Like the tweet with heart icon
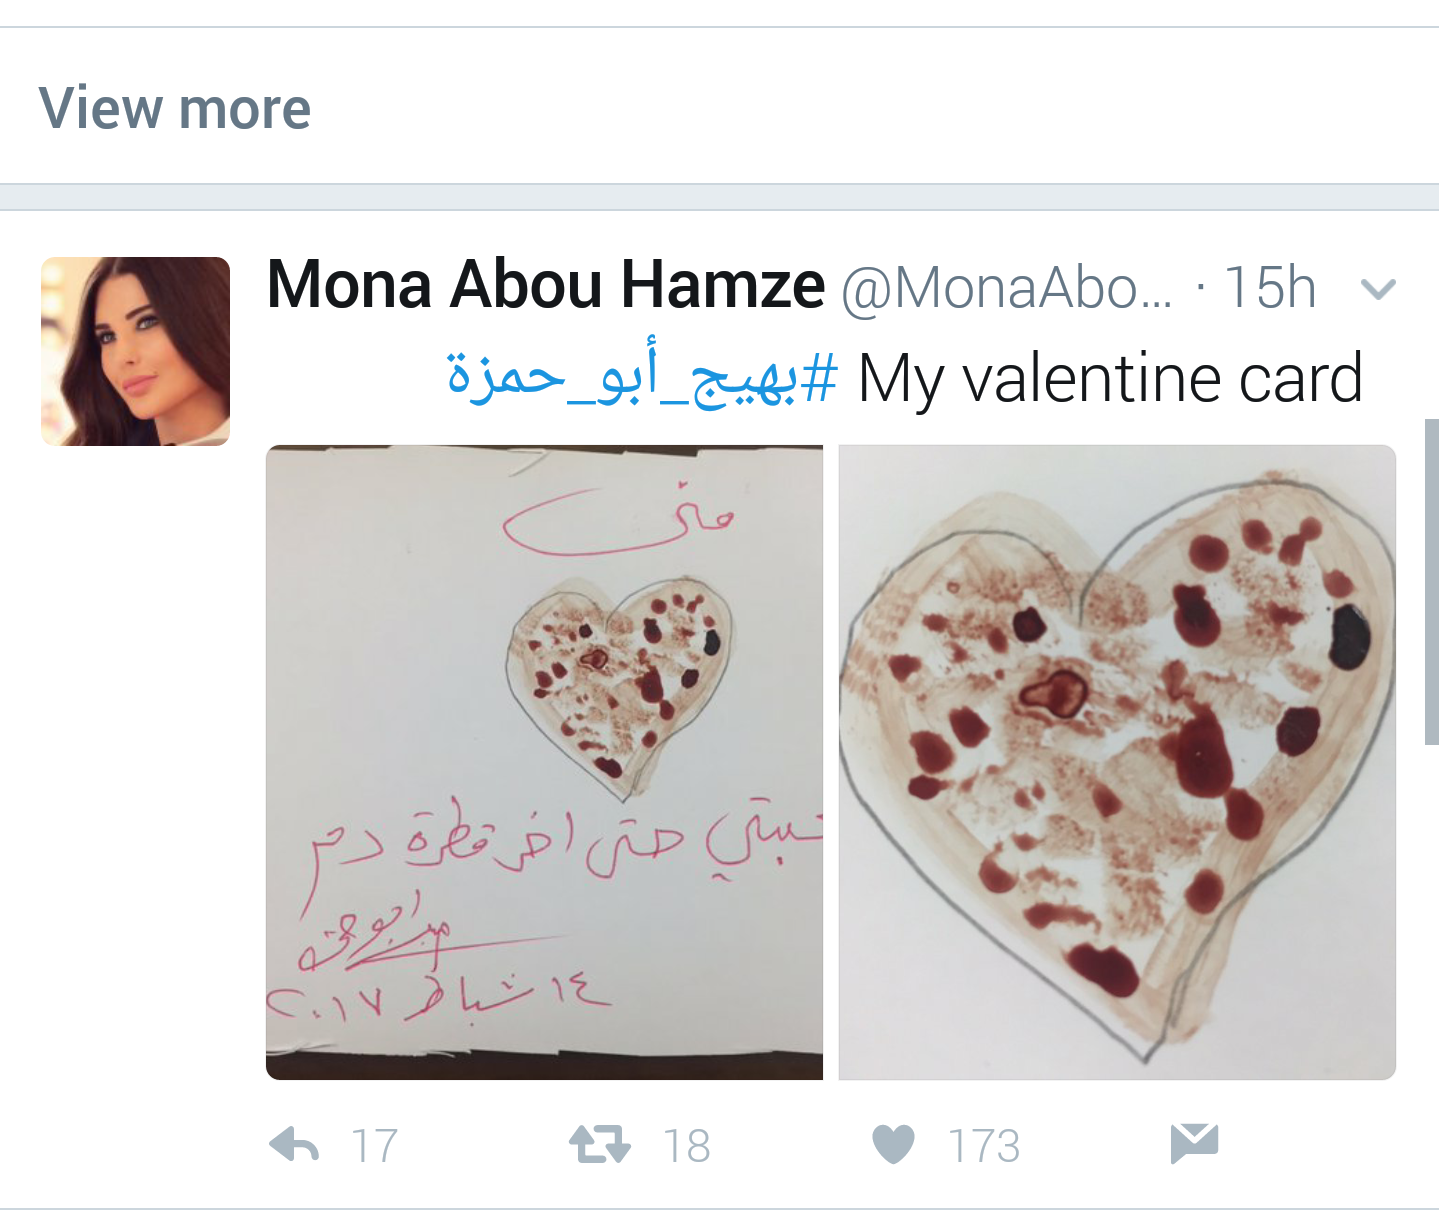This screenshot has width=1439, height=1213. tap(893, 1144)
